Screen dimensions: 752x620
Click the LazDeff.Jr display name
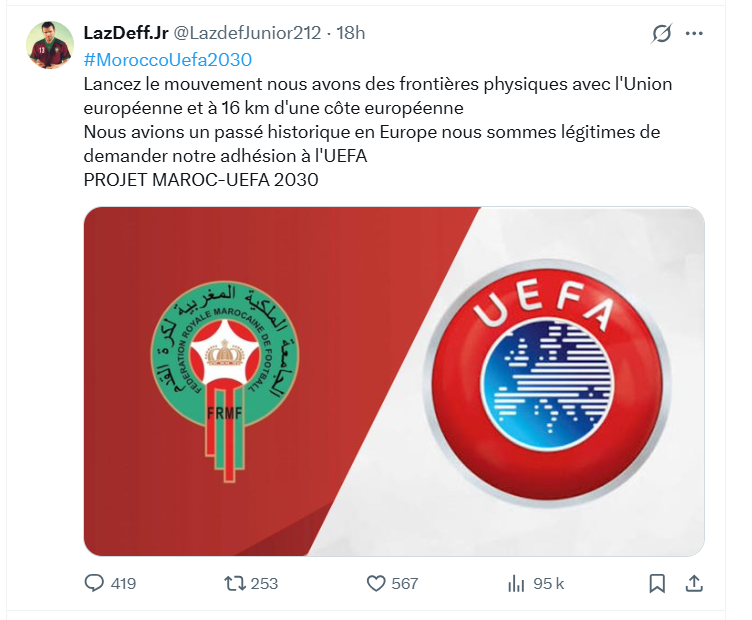[126, 33]
